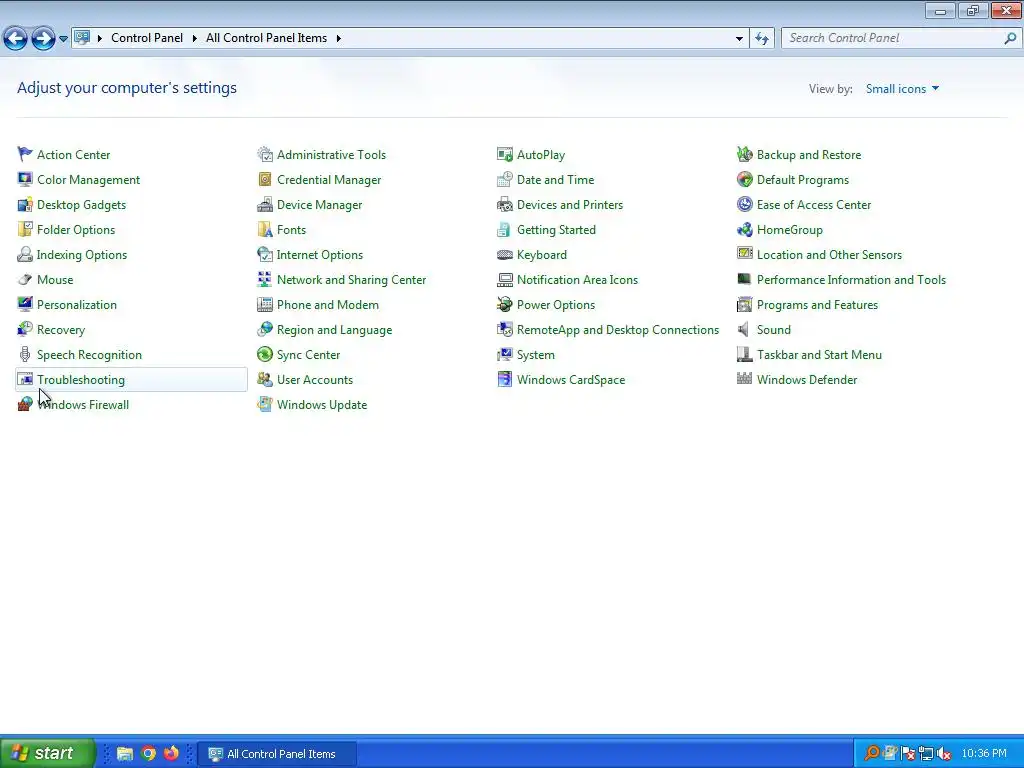
Task: Open the Action Center flag icon
Action: click(x=25, y=155)
